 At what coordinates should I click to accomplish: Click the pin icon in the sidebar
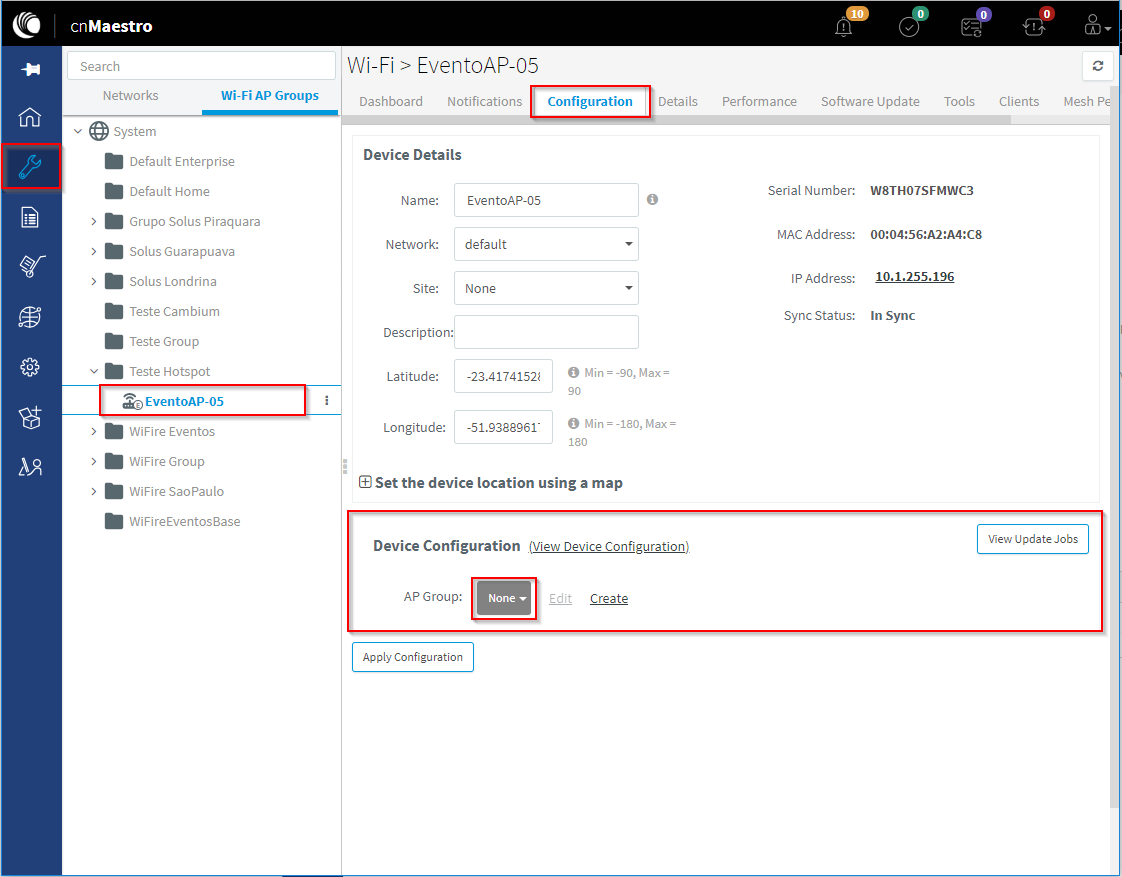pyautogui.click(x=30, y=69)
